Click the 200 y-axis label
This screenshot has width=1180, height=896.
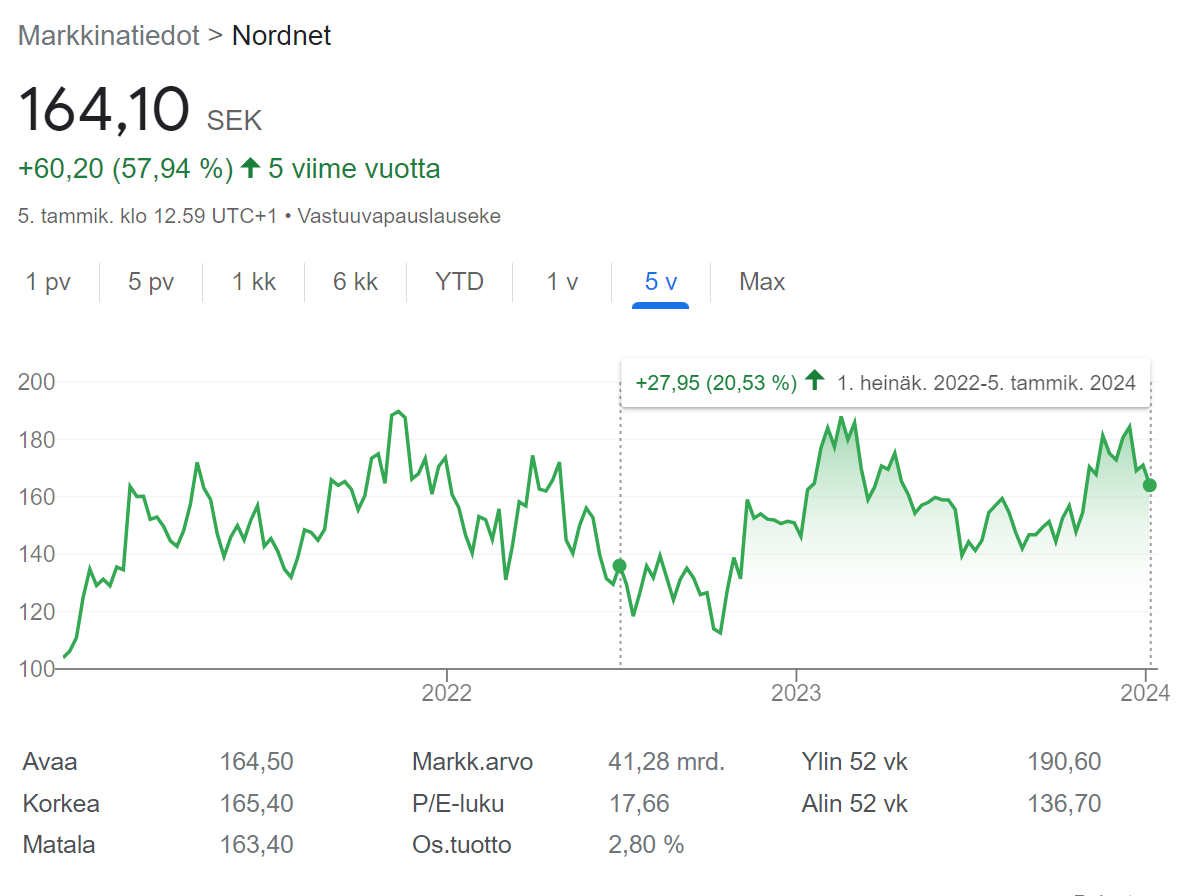pyautogui.click(x=37, y=382)
